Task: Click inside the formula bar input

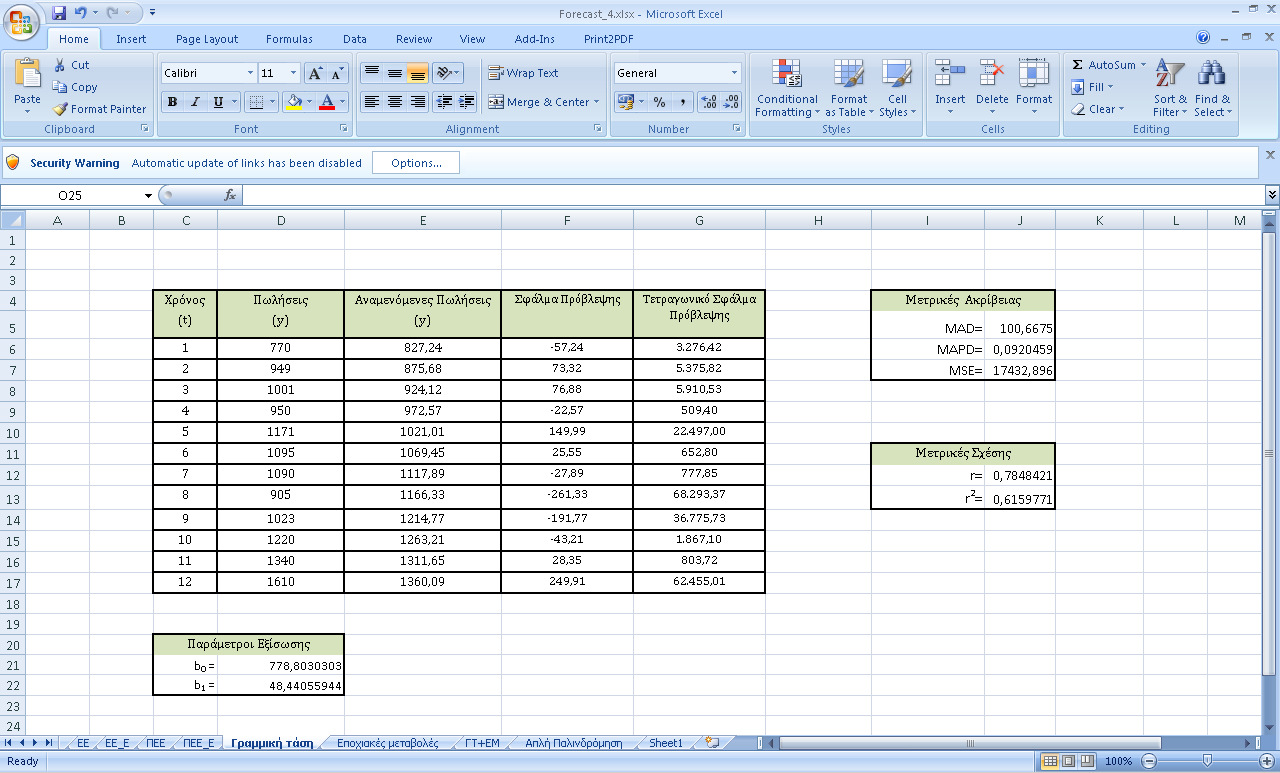Action: (752, 195)
